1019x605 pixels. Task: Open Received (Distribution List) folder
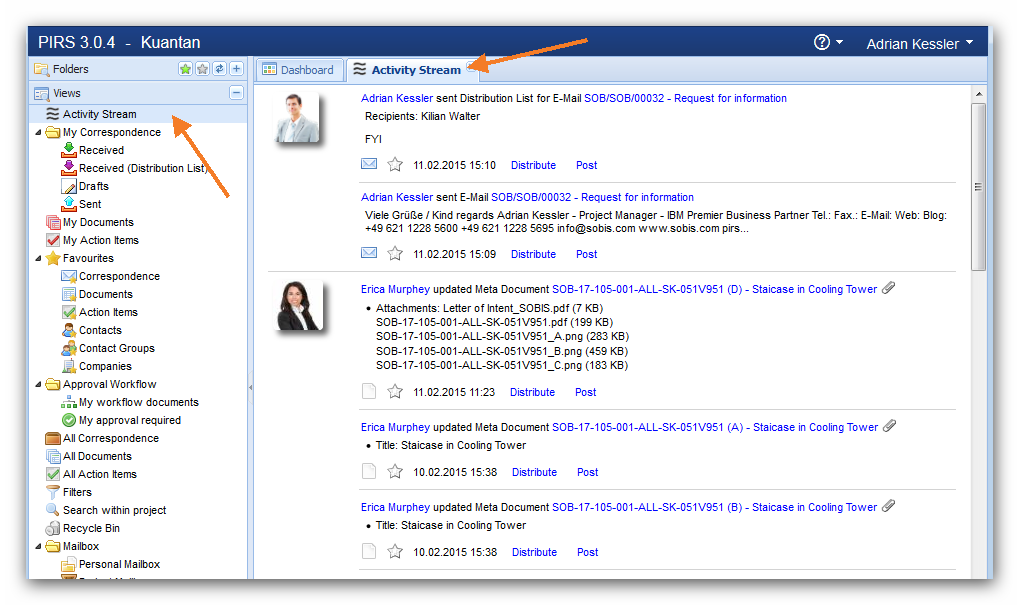click(x=141, y=168)
